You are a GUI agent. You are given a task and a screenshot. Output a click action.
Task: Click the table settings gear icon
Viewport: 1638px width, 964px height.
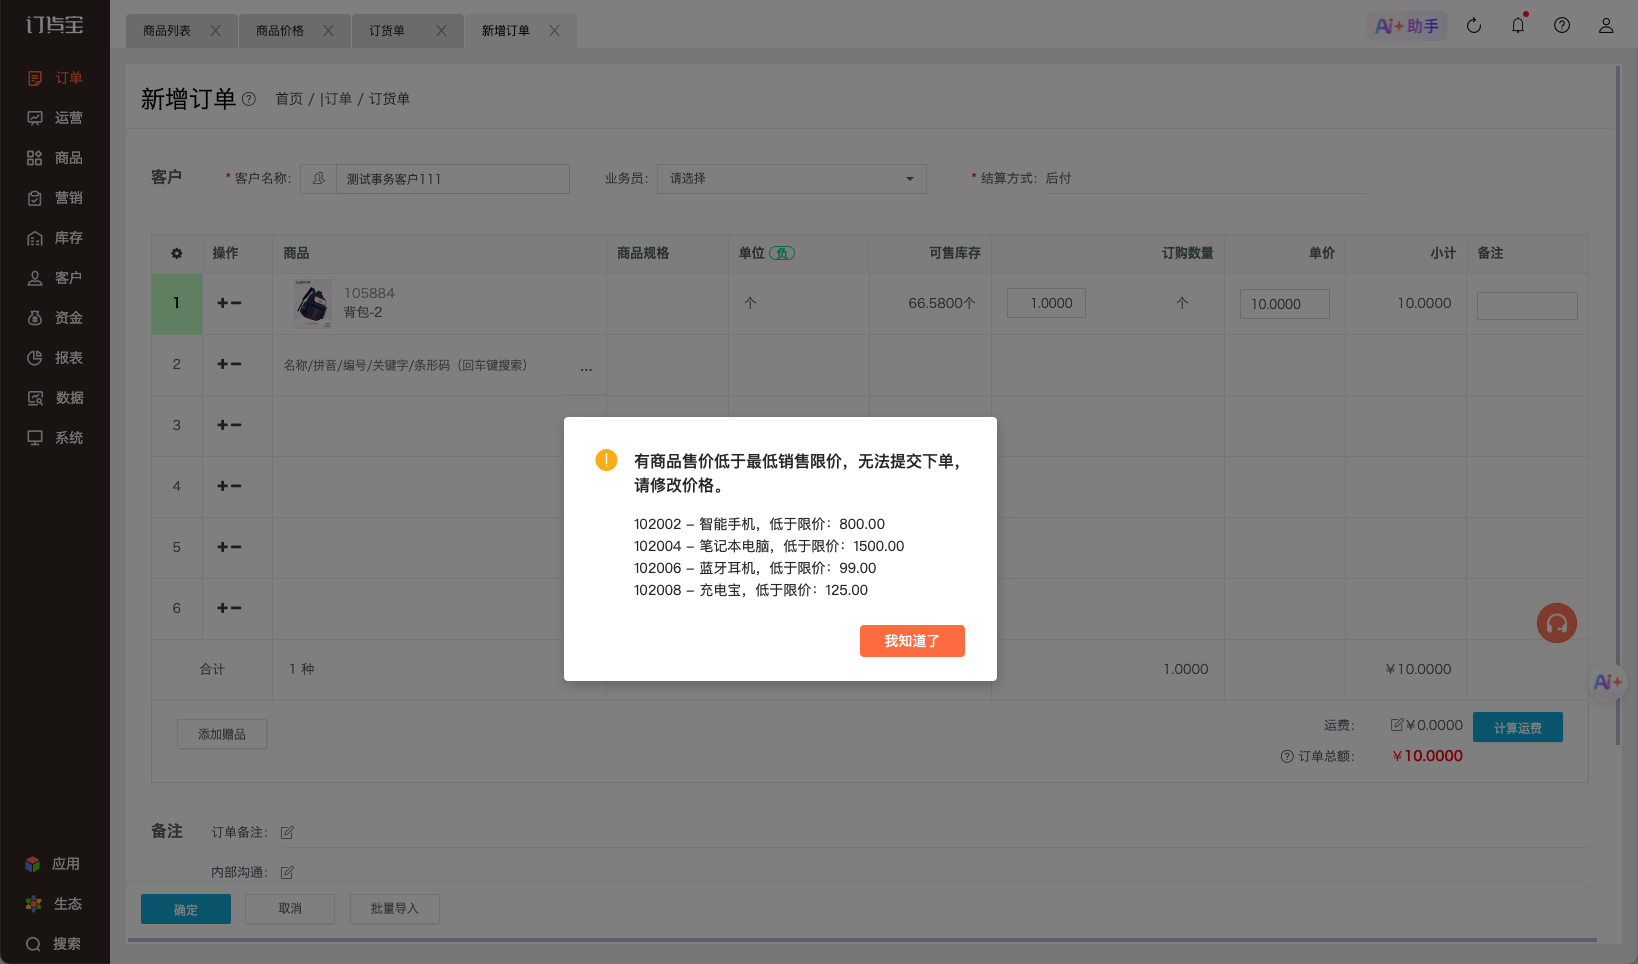[177, 254]
